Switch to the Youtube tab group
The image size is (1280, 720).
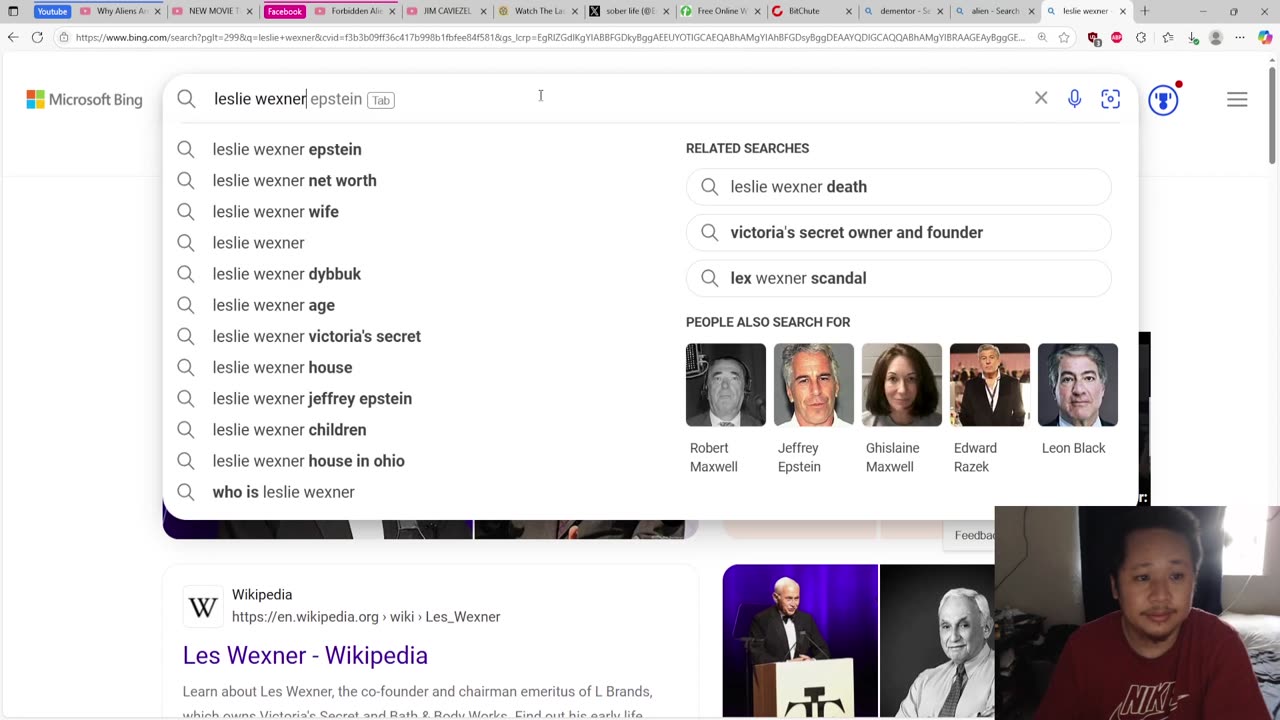pos(52,11)
